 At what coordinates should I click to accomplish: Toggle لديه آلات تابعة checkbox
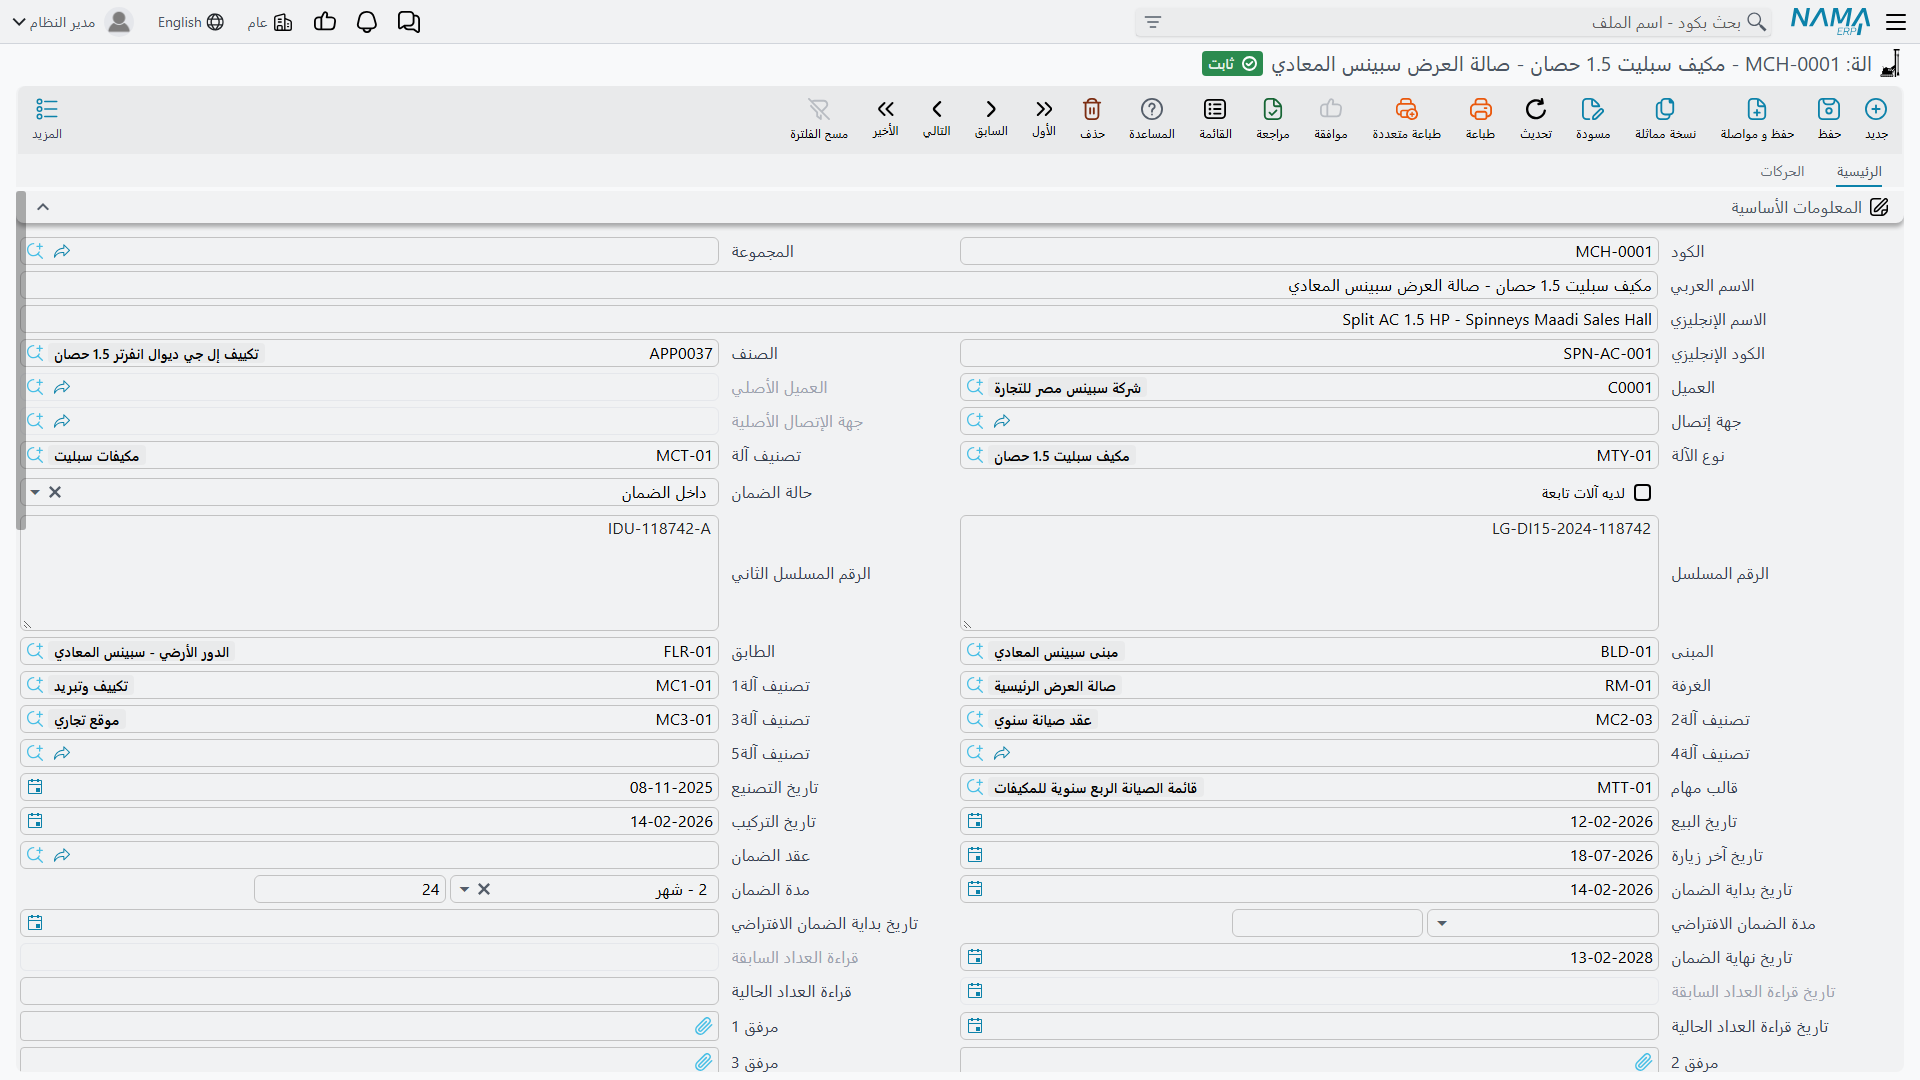click(1642, 492)
